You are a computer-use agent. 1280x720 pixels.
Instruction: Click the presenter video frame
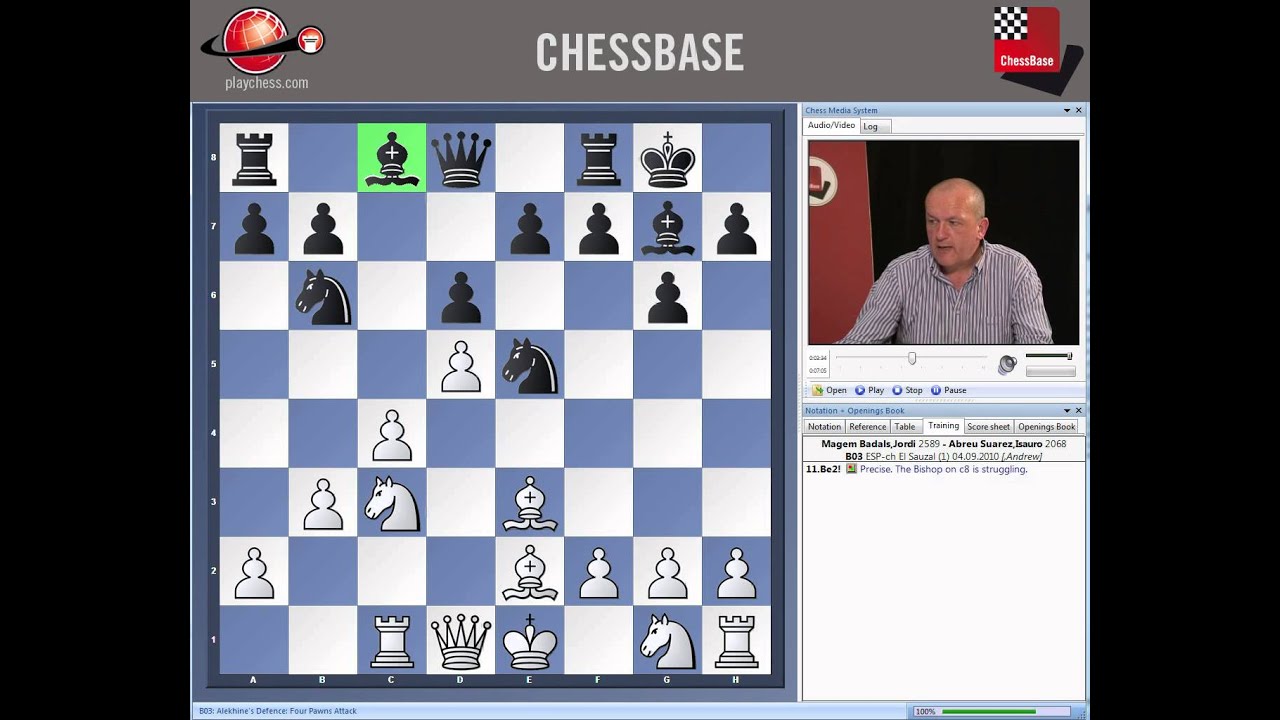pyautogui.click(x=943, y=242)
